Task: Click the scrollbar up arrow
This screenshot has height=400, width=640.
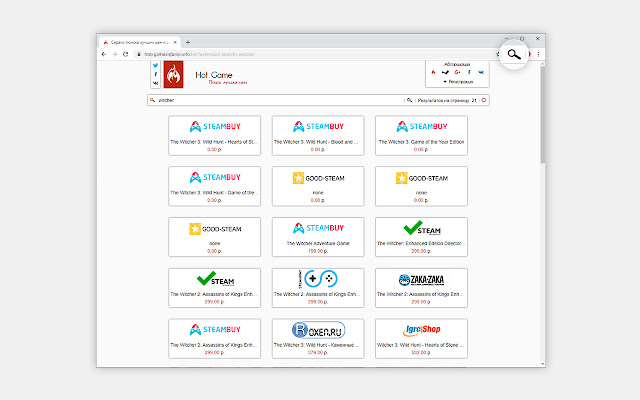Action: click(x=543, y=64)
